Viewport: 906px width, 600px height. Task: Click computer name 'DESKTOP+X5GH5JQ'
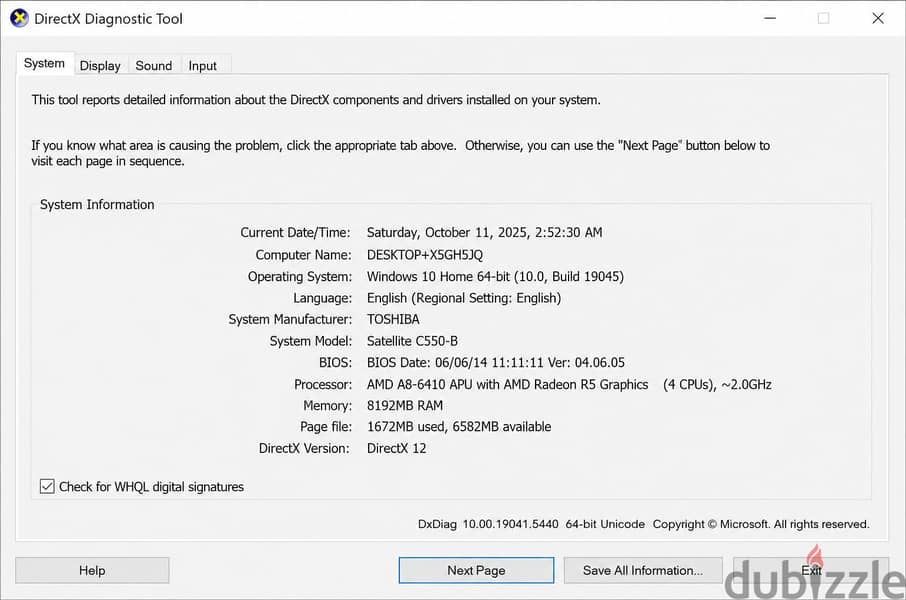tap(425, 255)
